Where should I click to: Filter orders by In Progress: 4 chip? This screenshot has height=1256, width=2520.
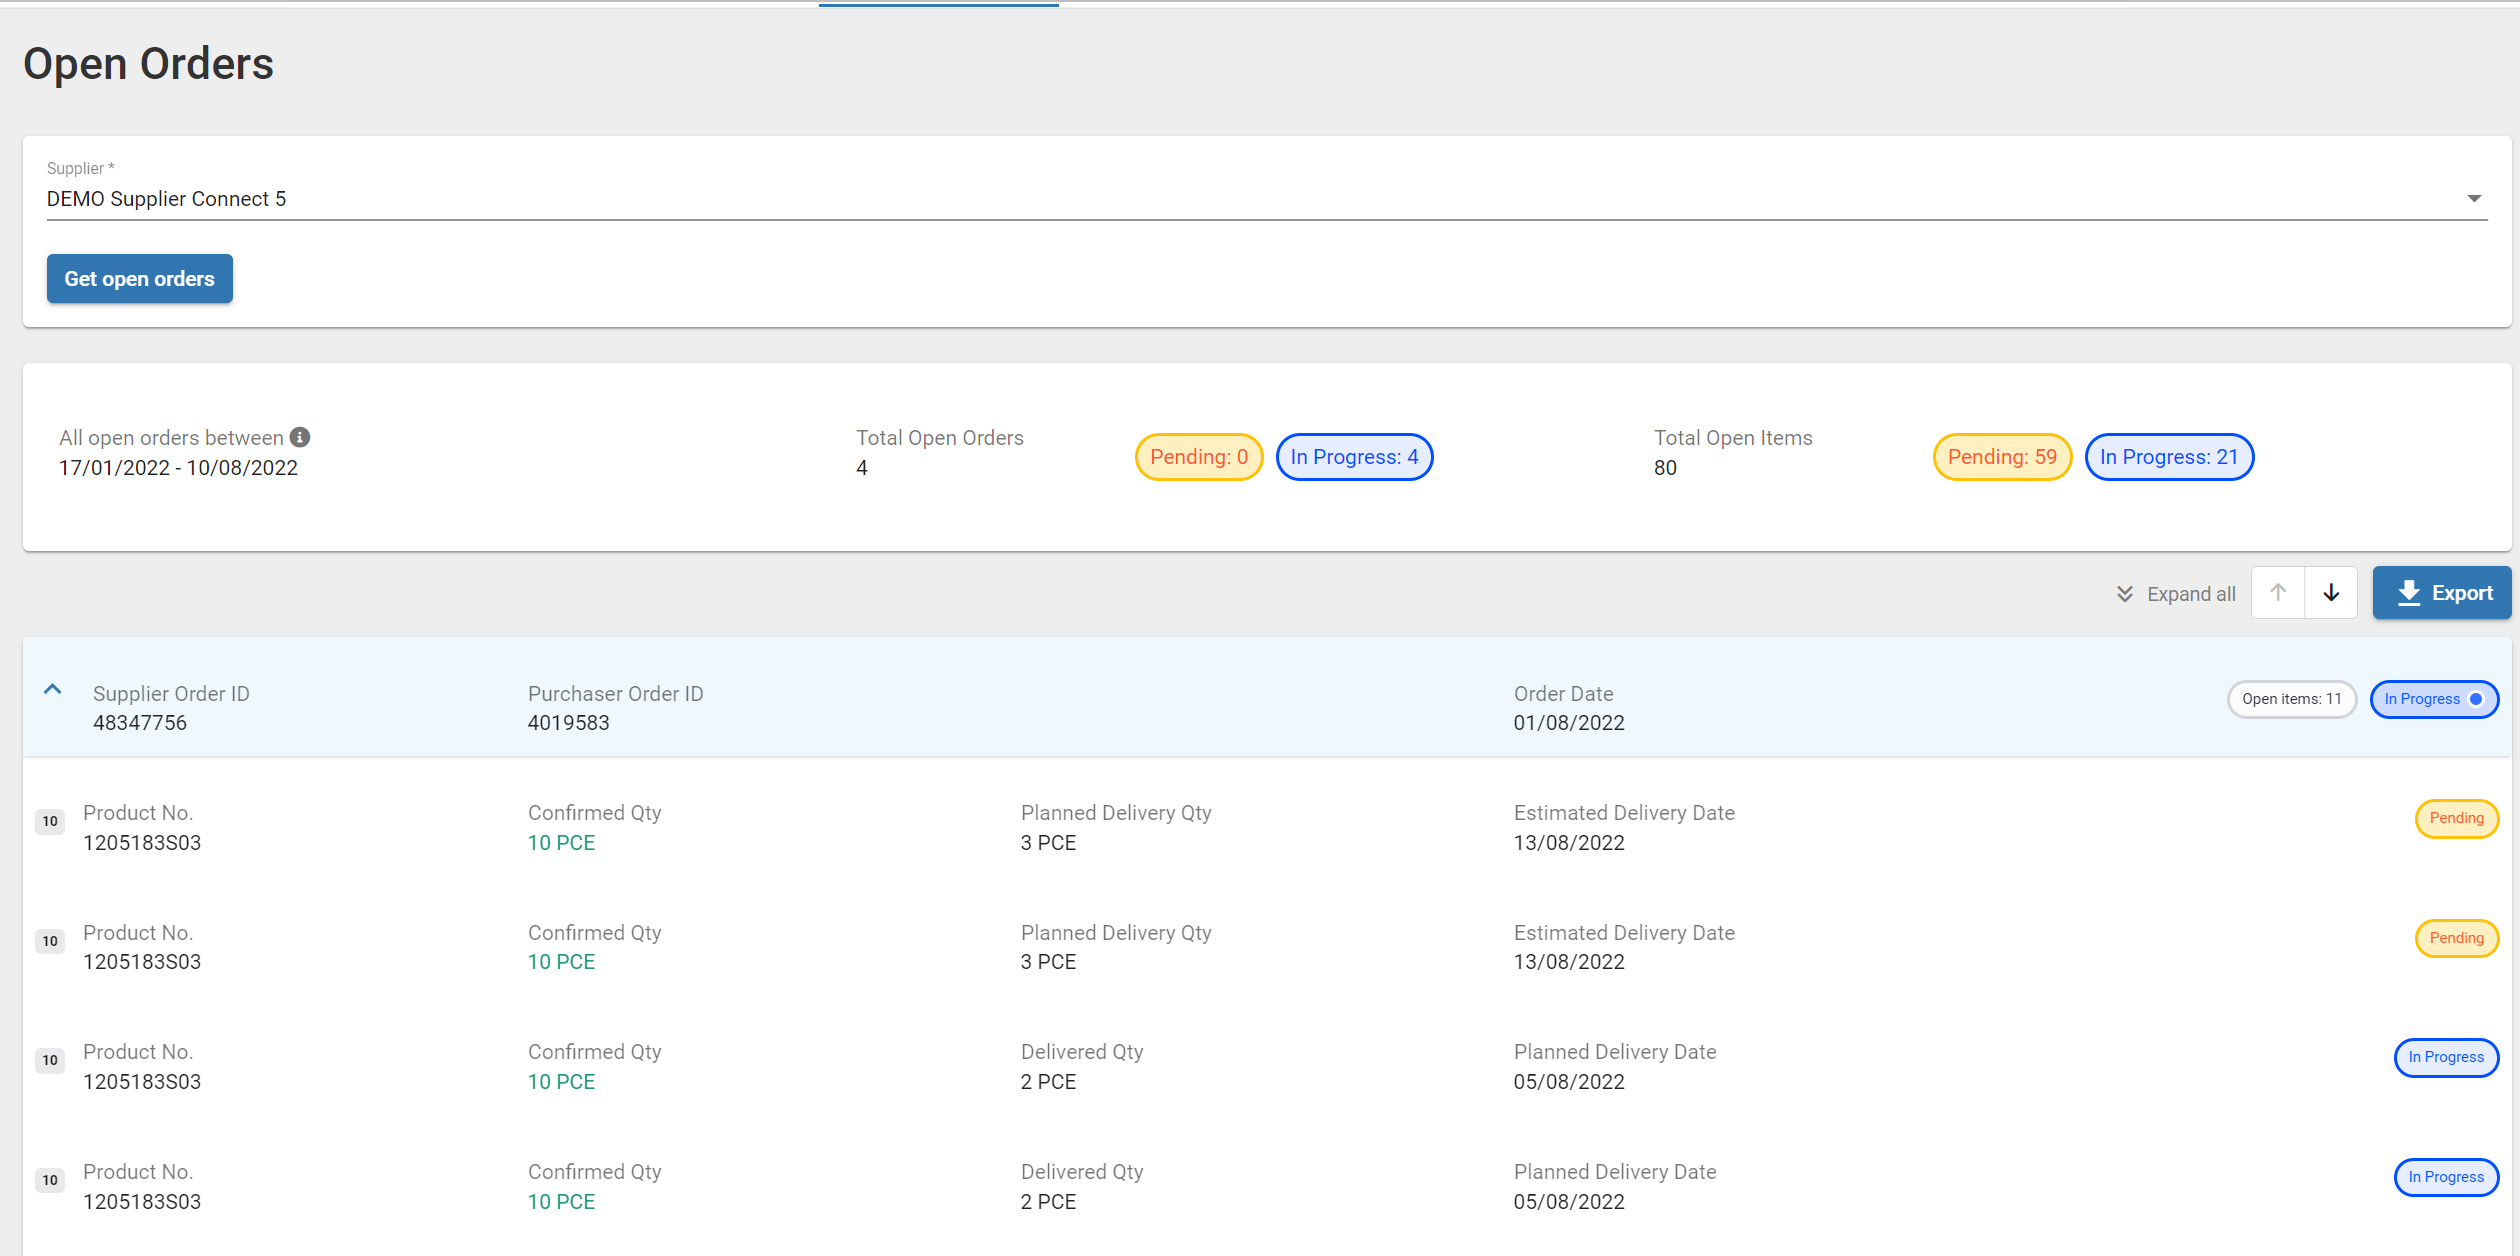pos(1354,457)
